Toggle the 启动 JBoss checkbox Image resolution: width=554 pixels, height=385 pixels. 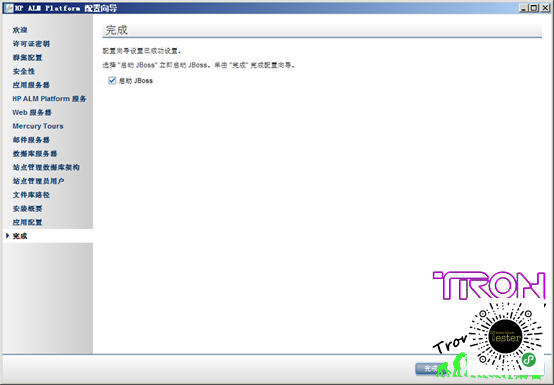click(112, 81)
